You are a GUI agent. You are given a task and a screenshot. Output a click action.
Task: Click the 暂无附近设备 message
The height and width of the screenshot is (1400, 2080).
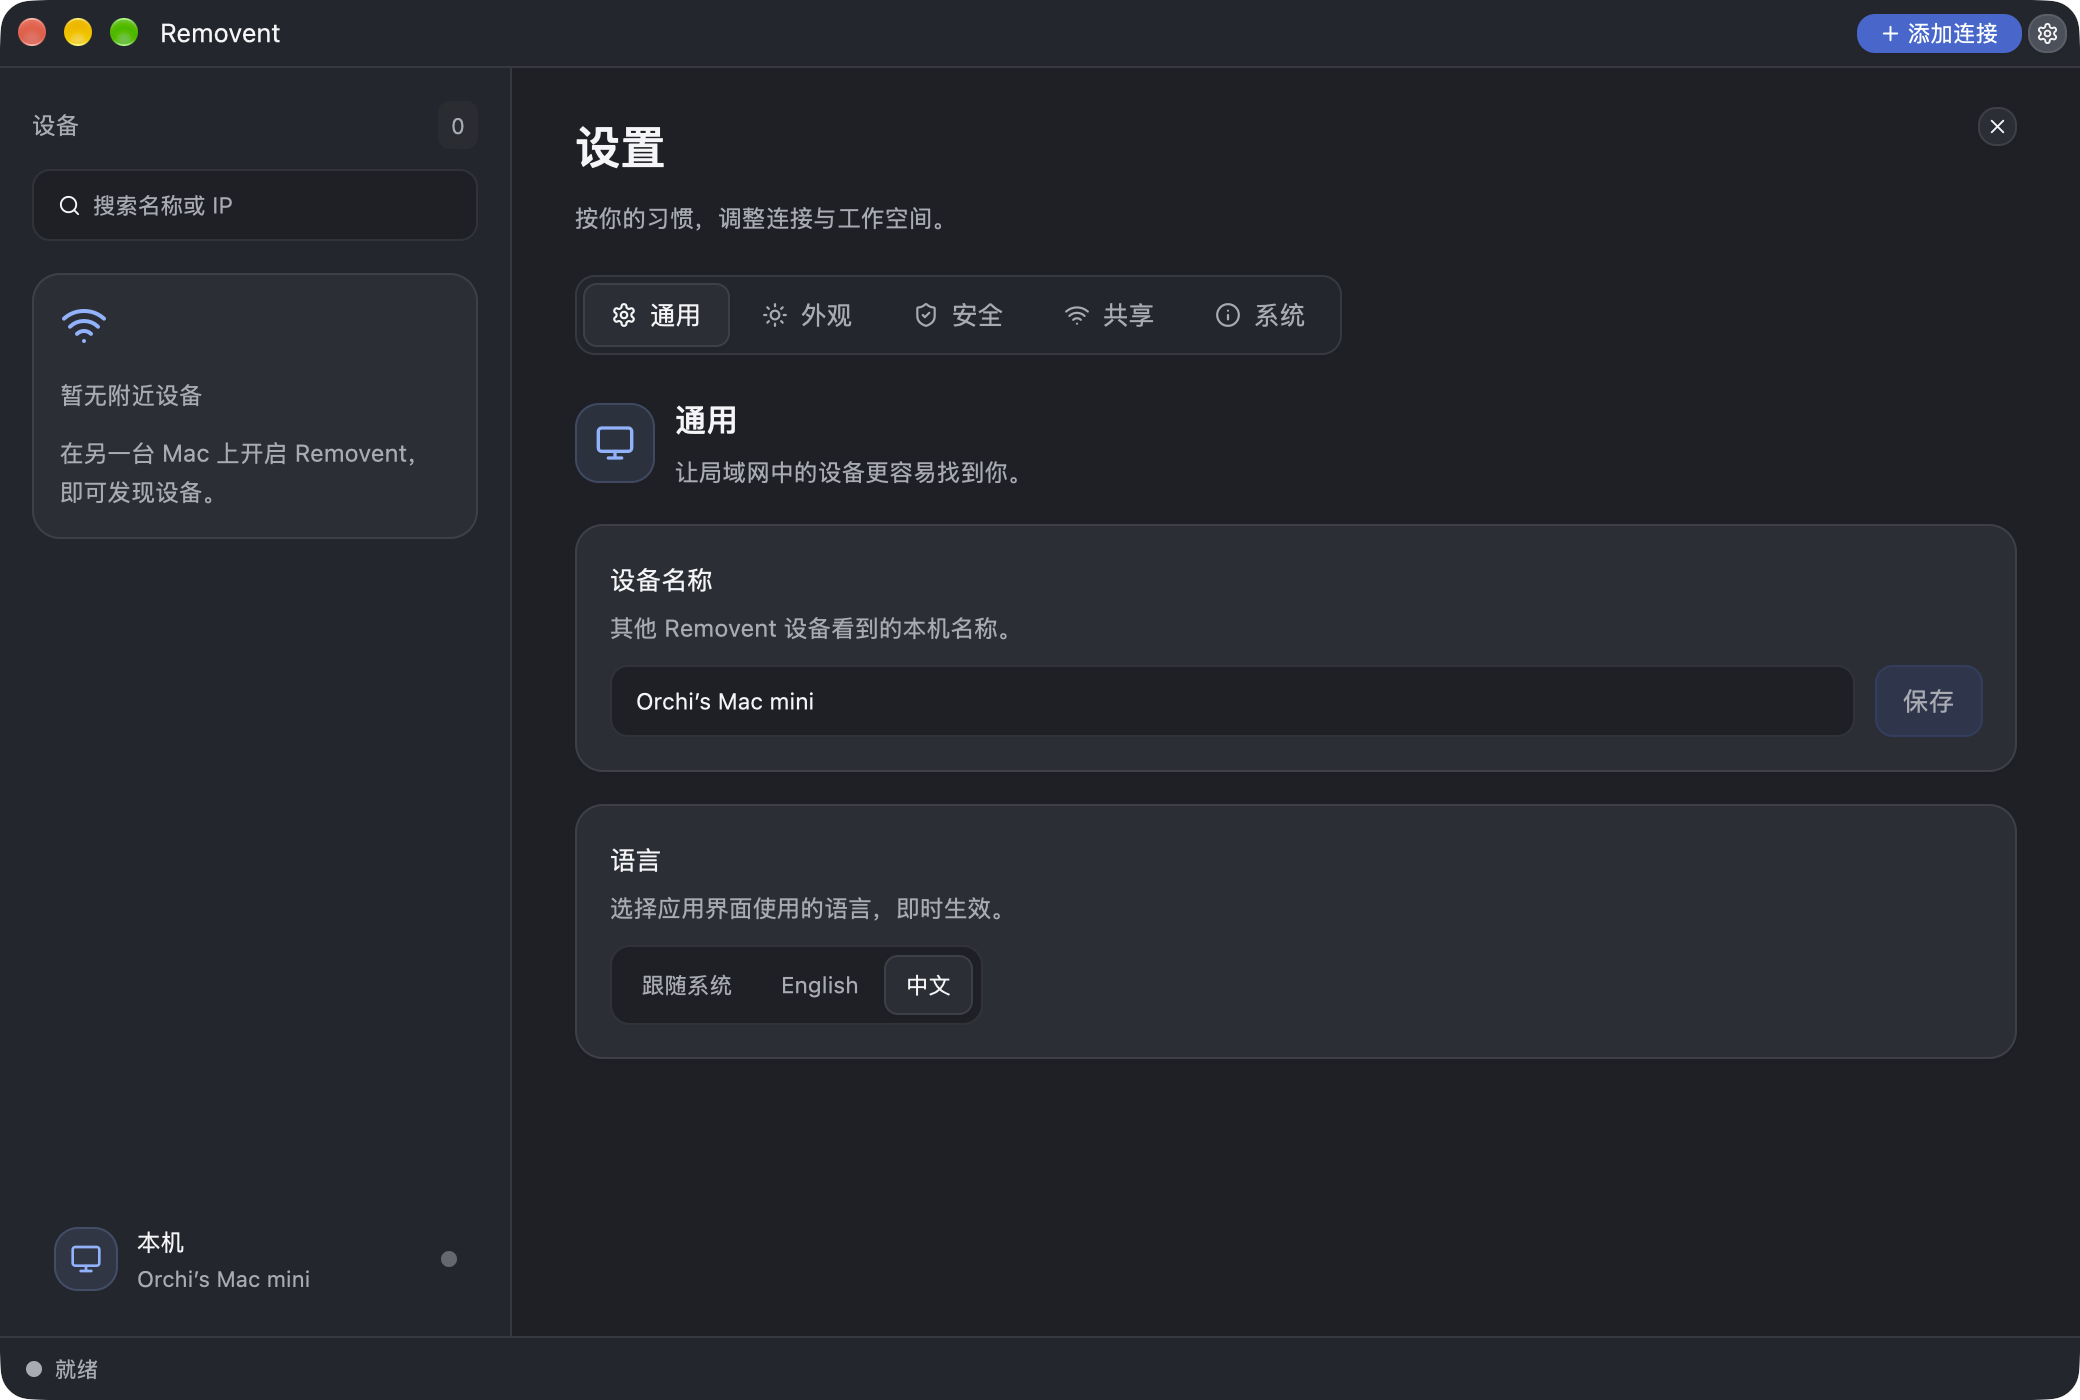(x=131, y=396)
